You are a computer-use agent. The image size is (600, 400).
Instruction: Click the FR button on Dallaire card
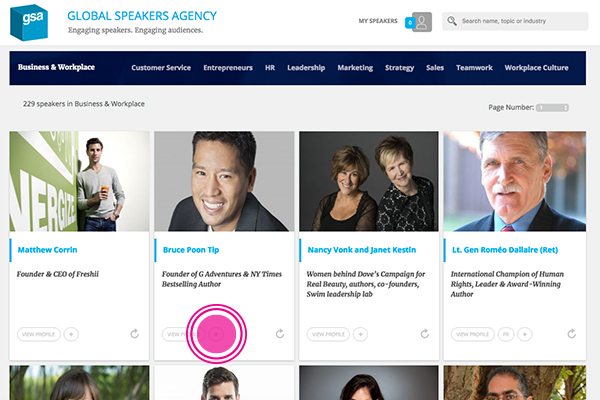(506, 334)
